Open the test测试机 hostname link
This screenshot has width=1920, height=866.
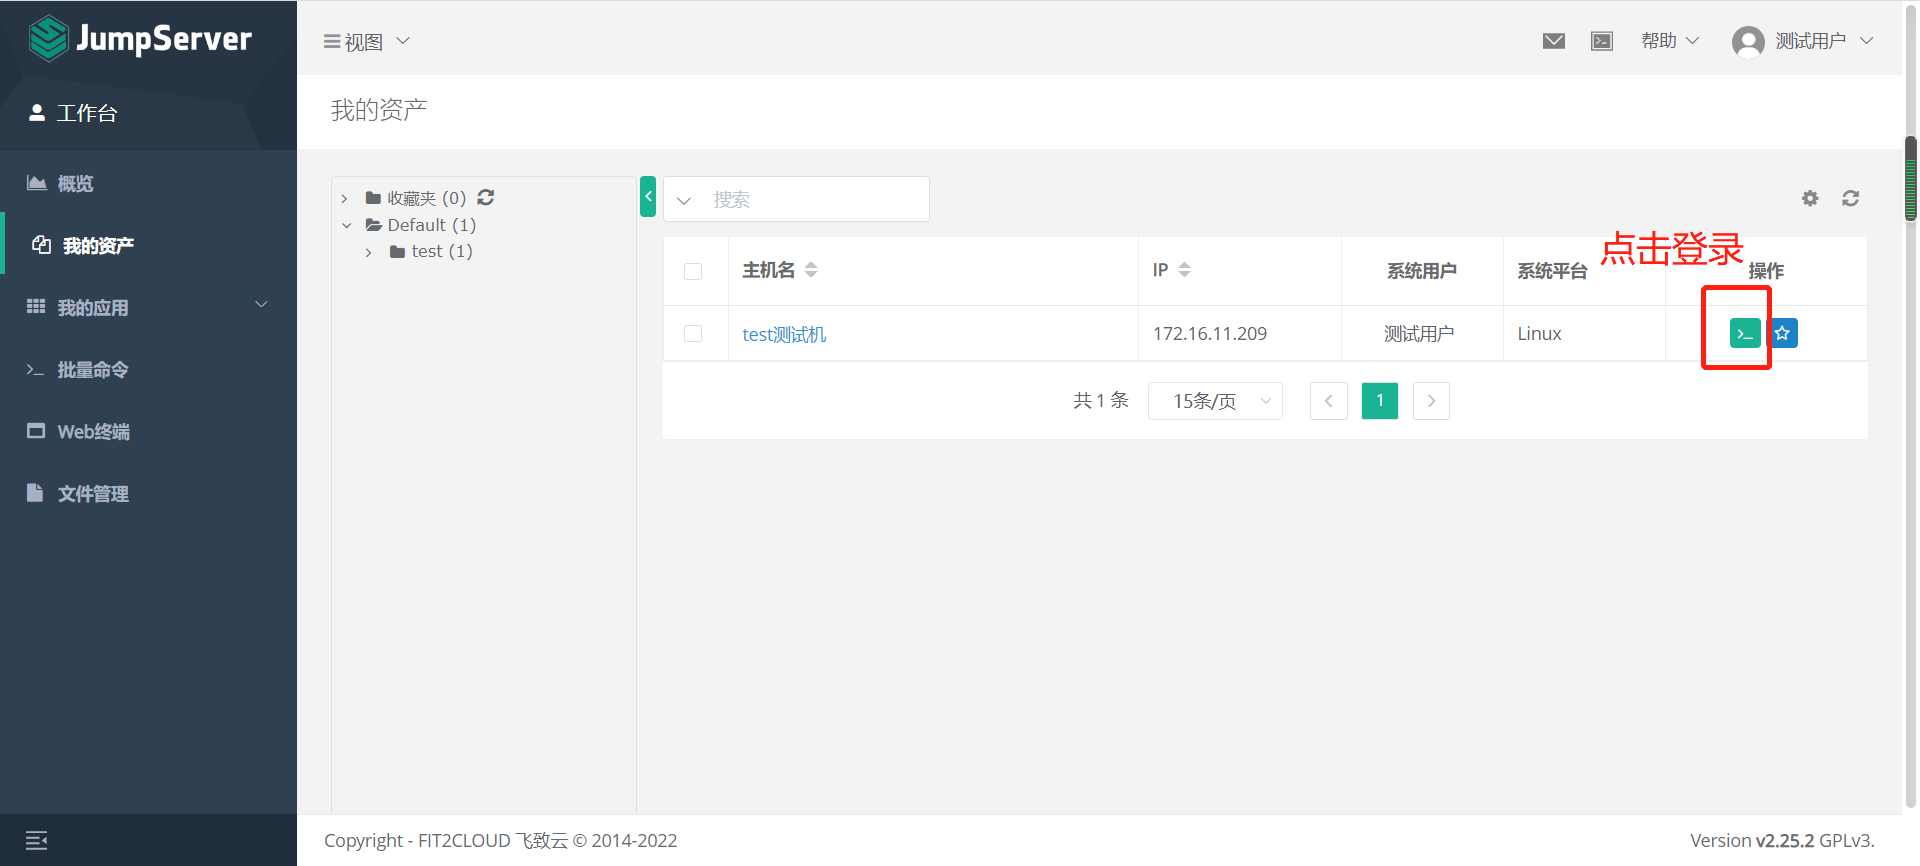784,334
